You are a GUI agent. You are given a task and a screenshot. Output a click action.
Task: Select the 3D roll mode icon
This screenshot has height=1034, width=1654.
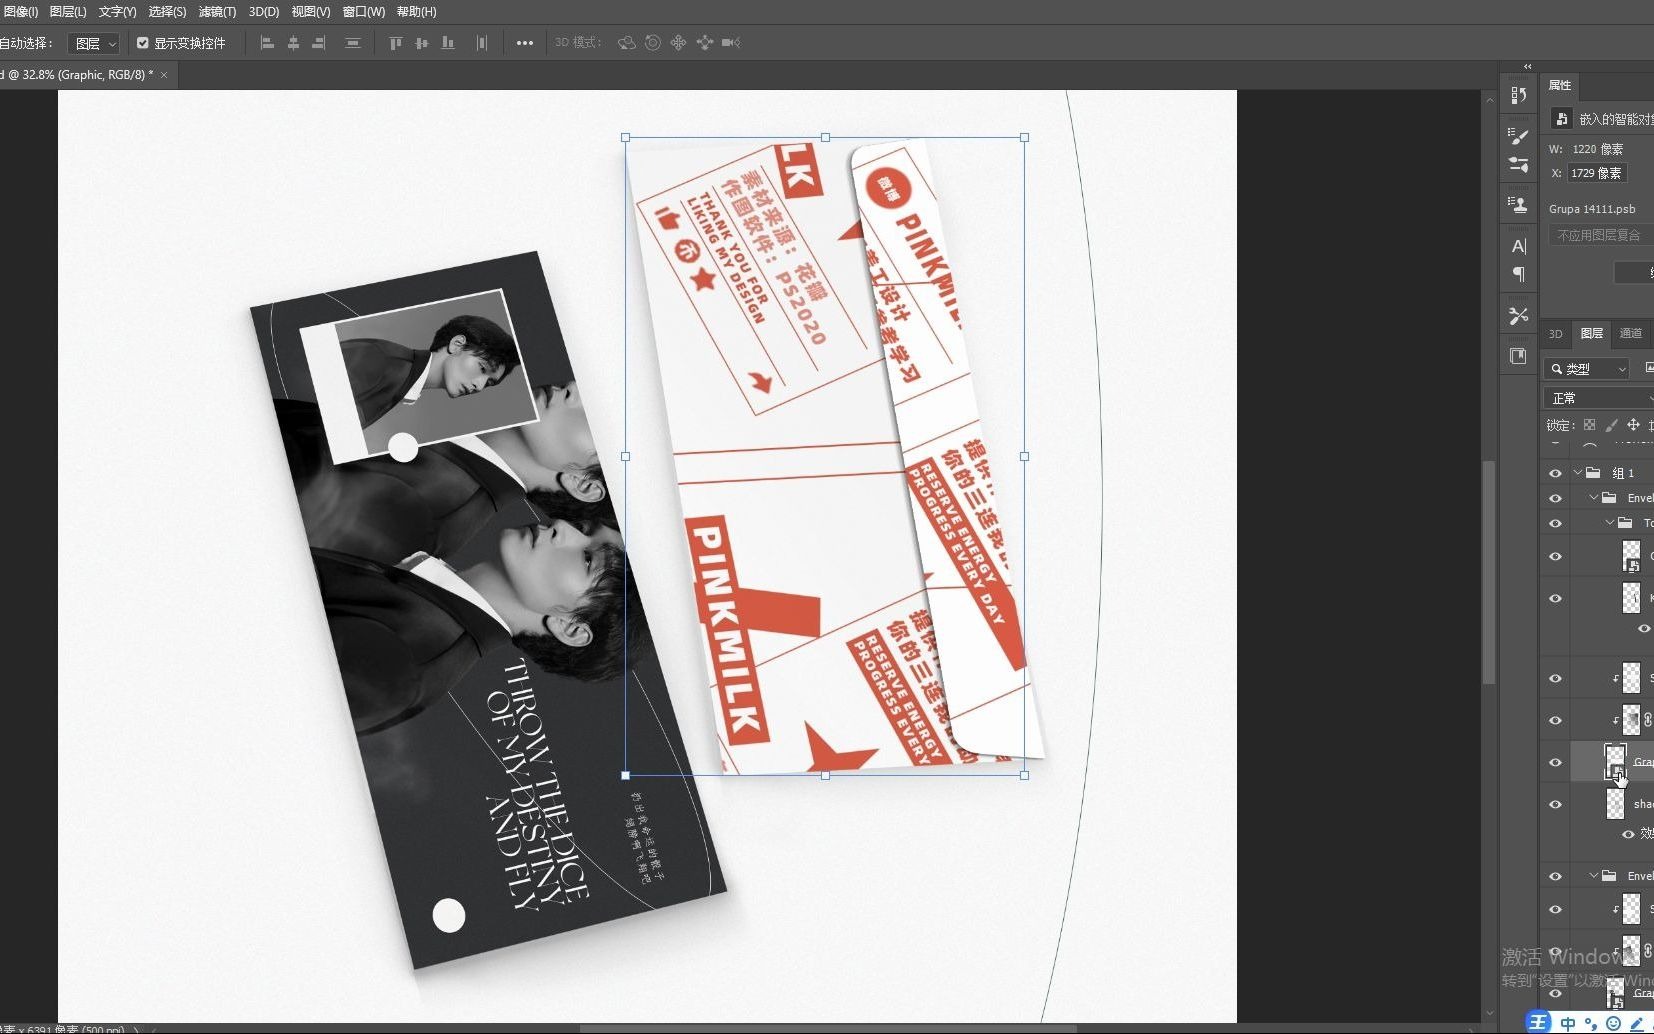653,43
